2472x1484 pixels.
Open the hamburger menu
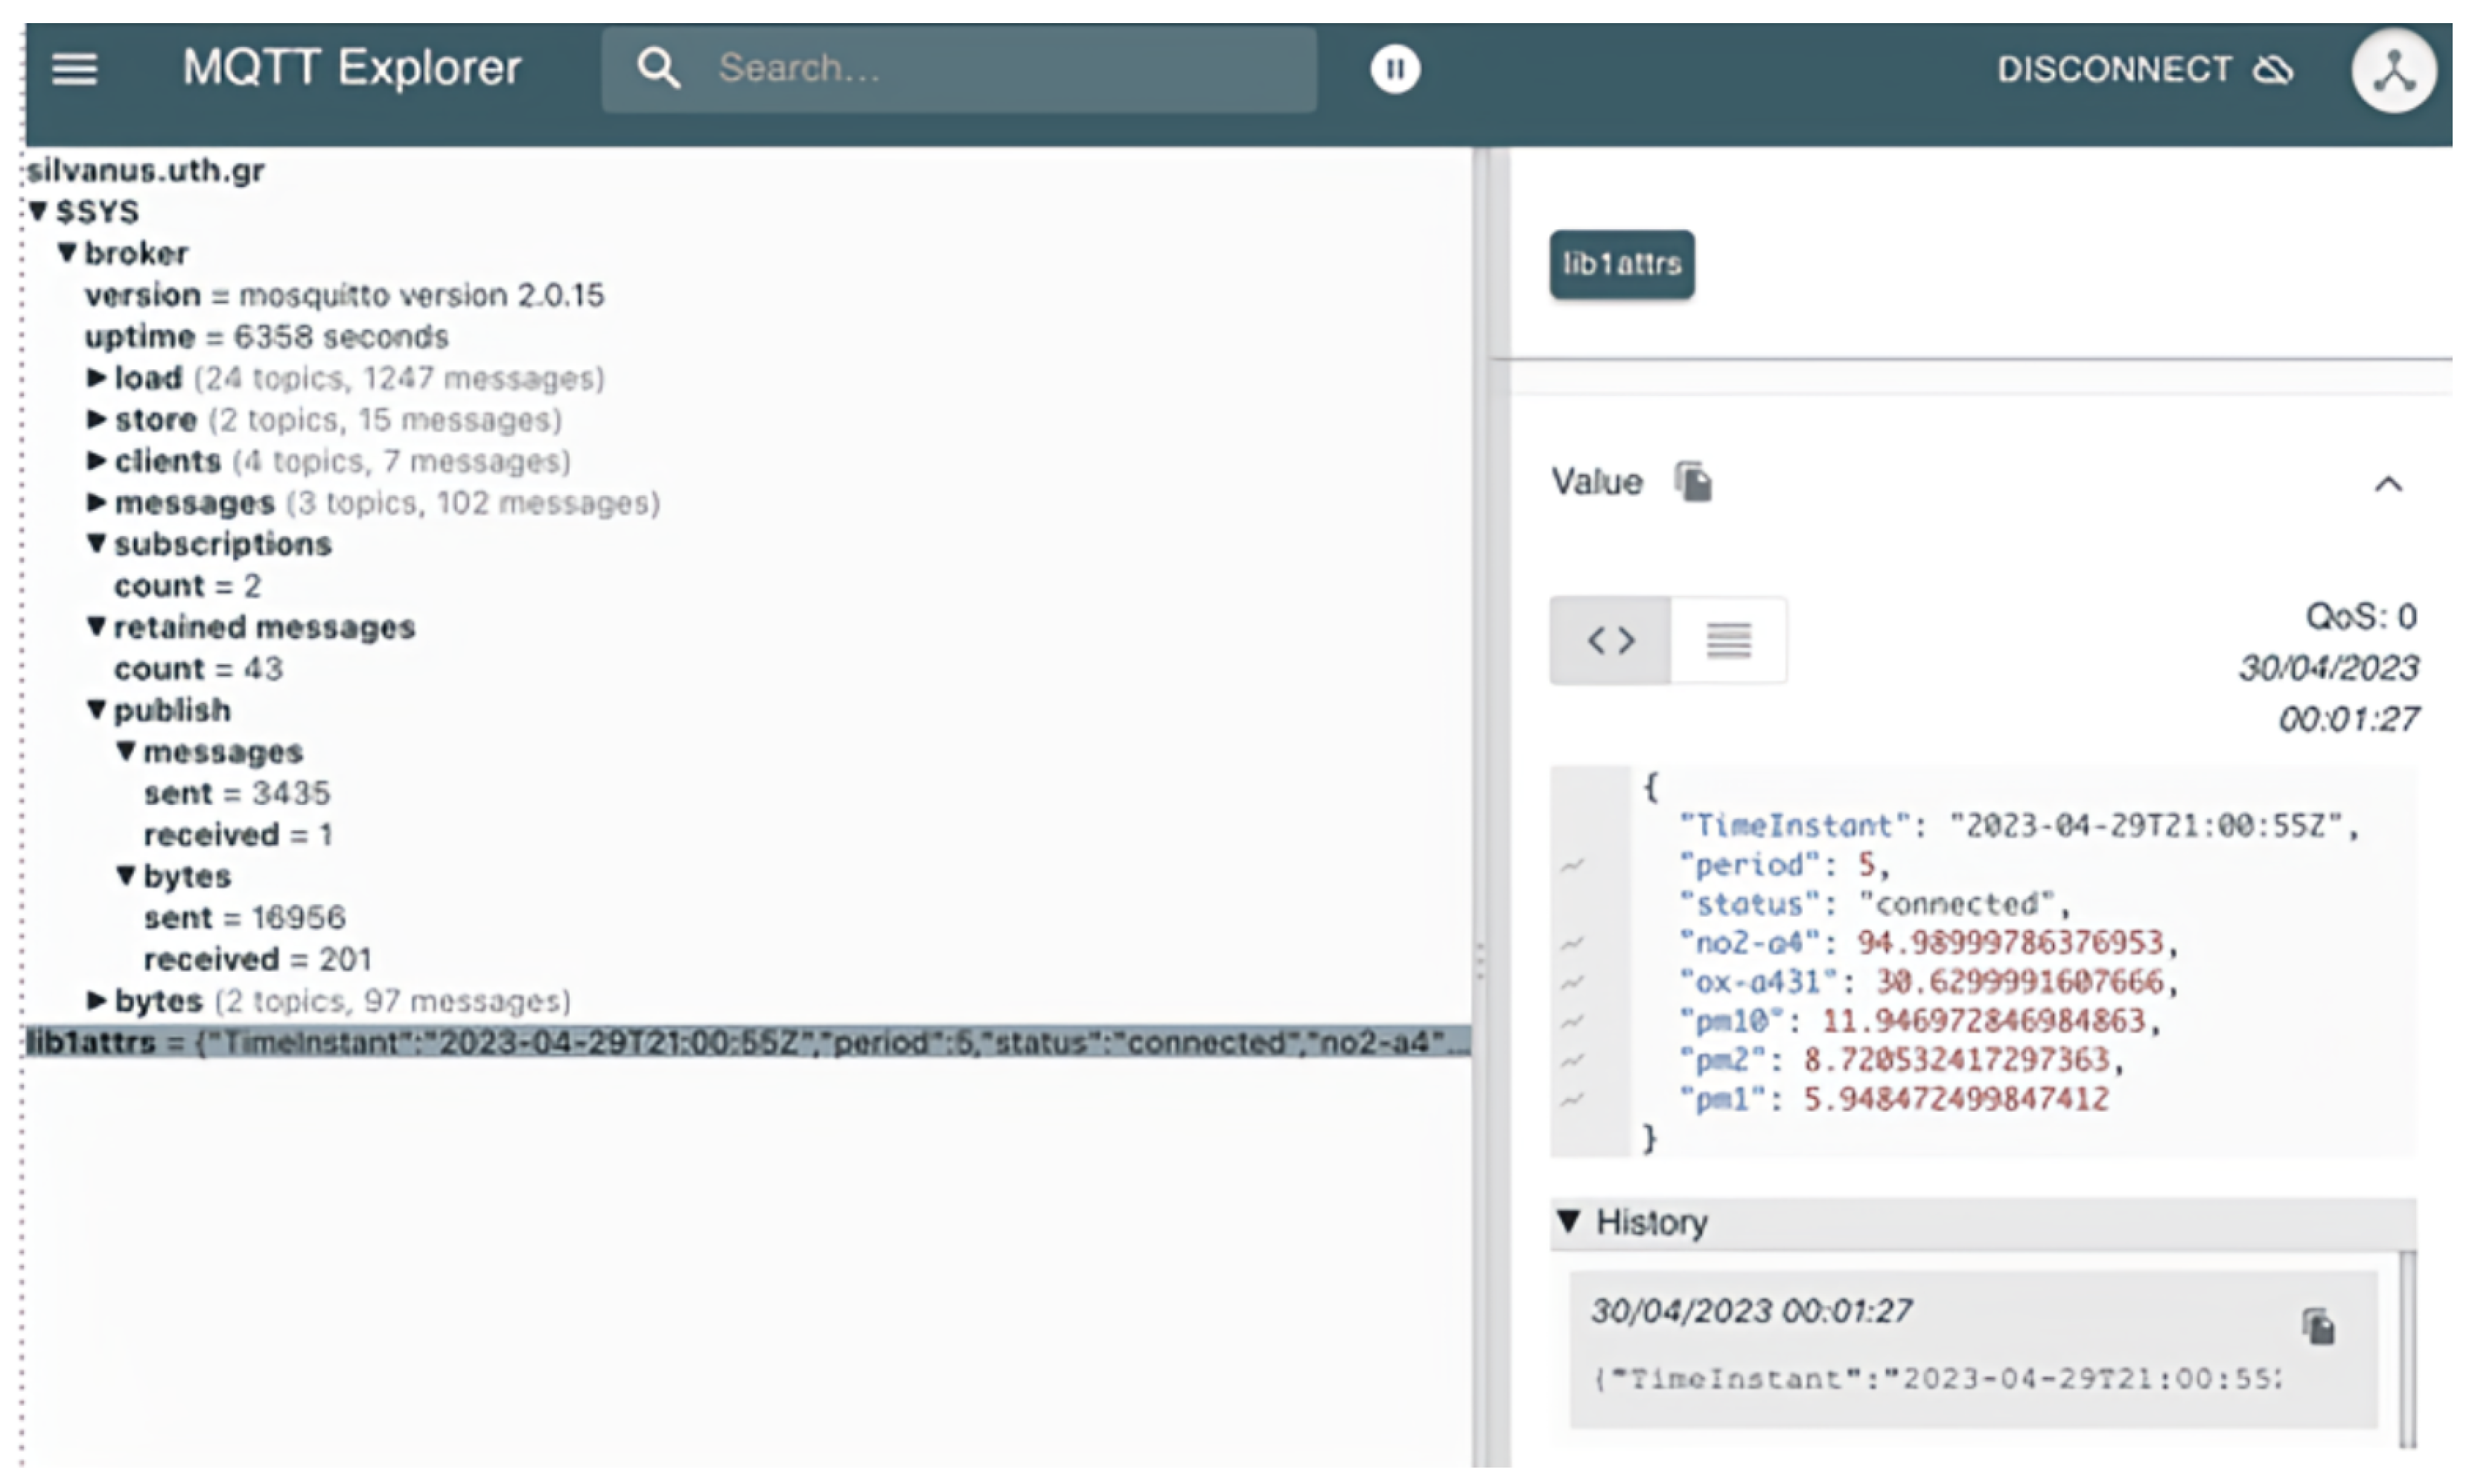[75, 69]
